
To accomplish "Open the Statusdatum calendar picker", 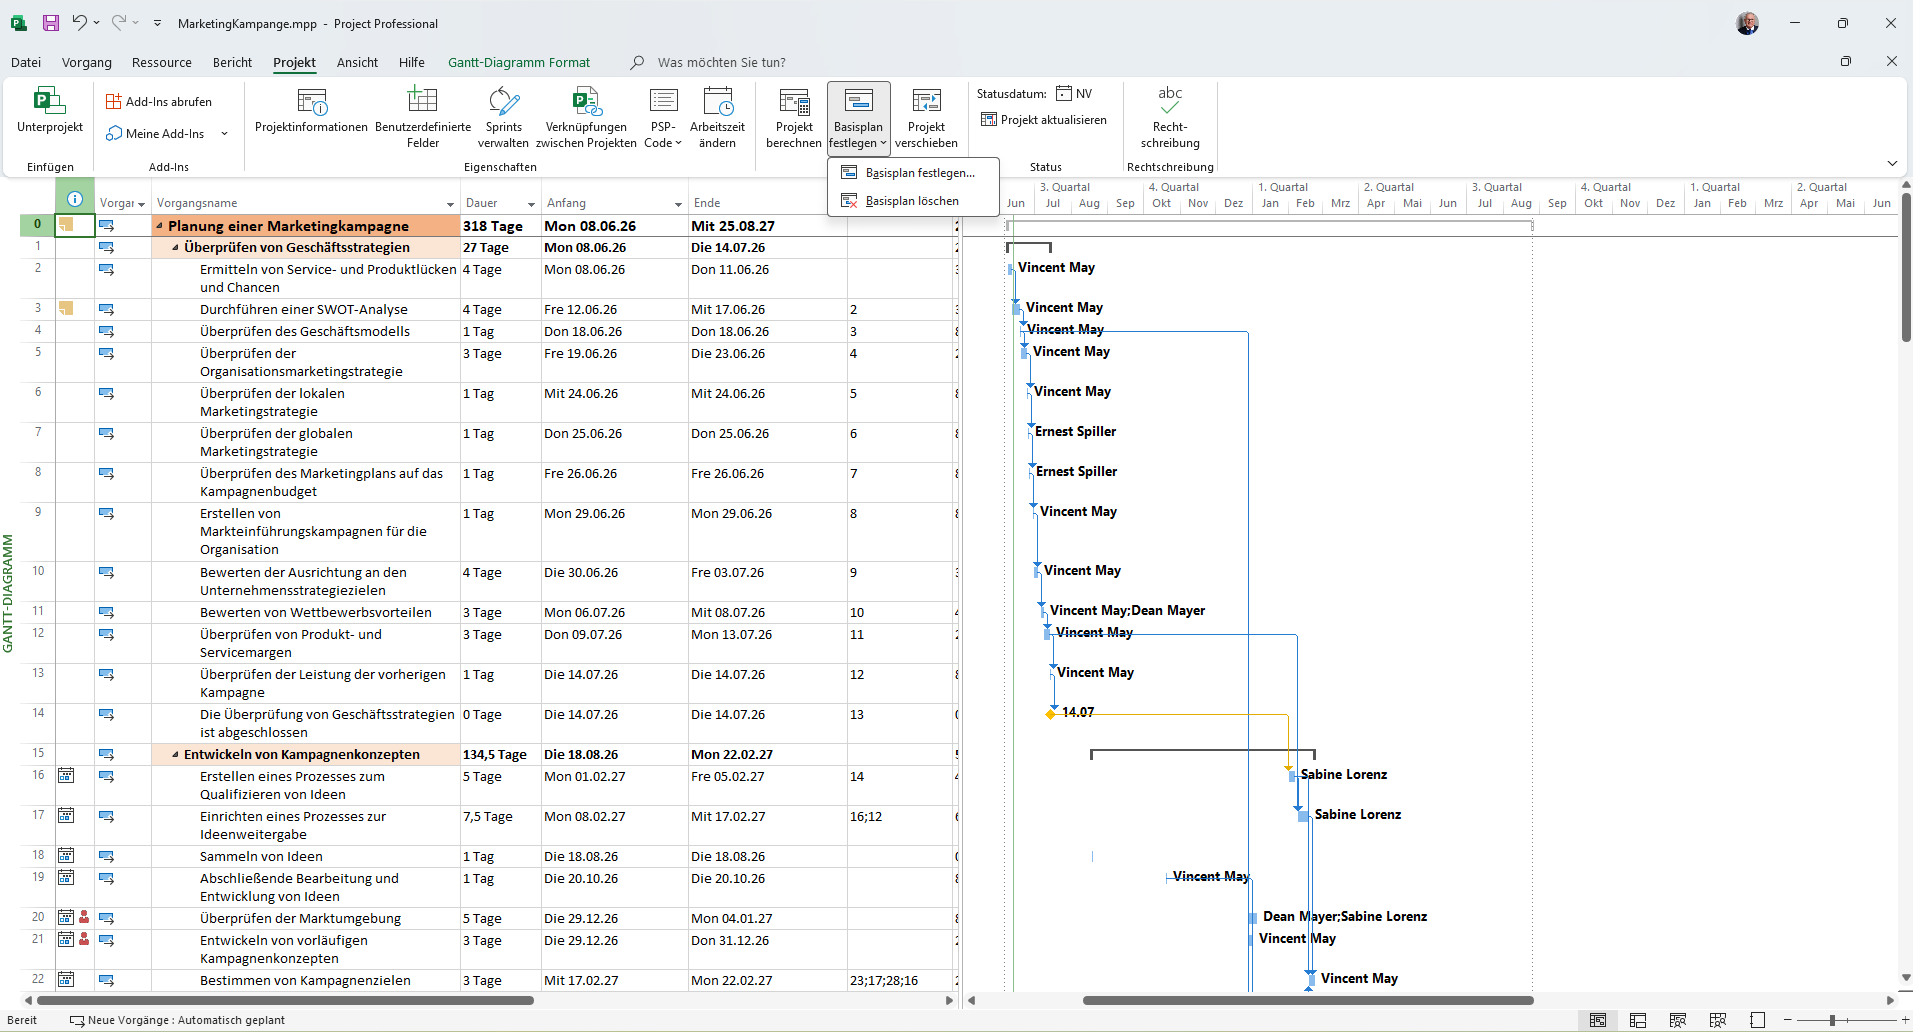I will tap(1064, 94).
